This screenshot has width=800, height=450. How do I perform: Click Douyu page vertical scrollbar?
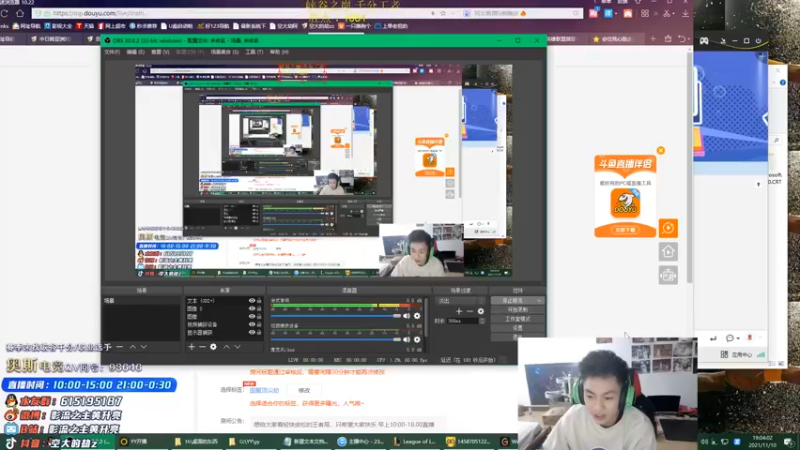689,168
